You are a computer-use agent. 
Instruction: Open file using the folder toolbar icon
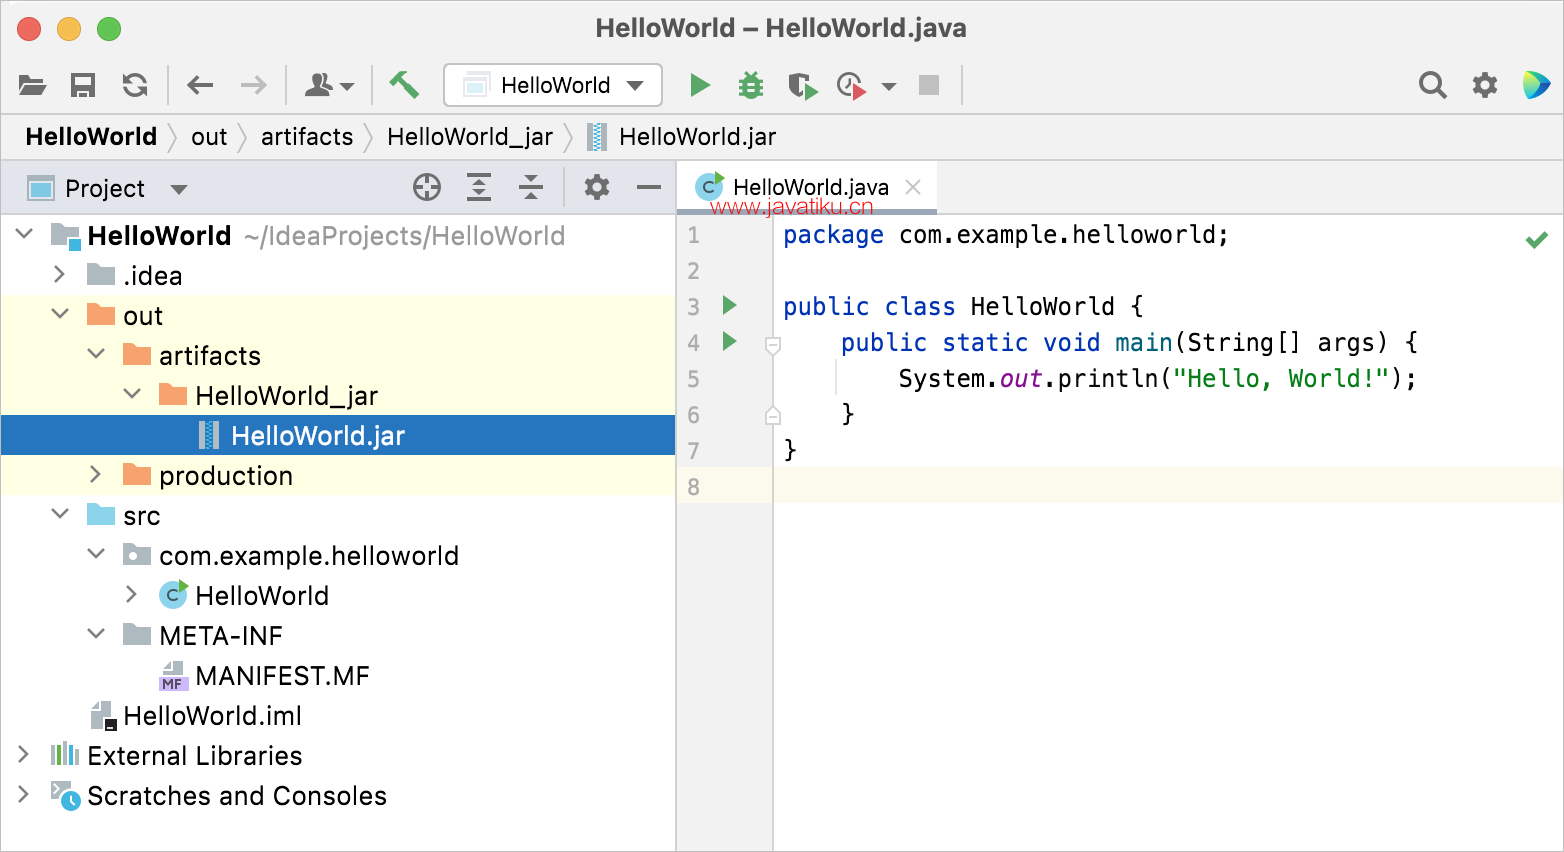pos(32,86)
